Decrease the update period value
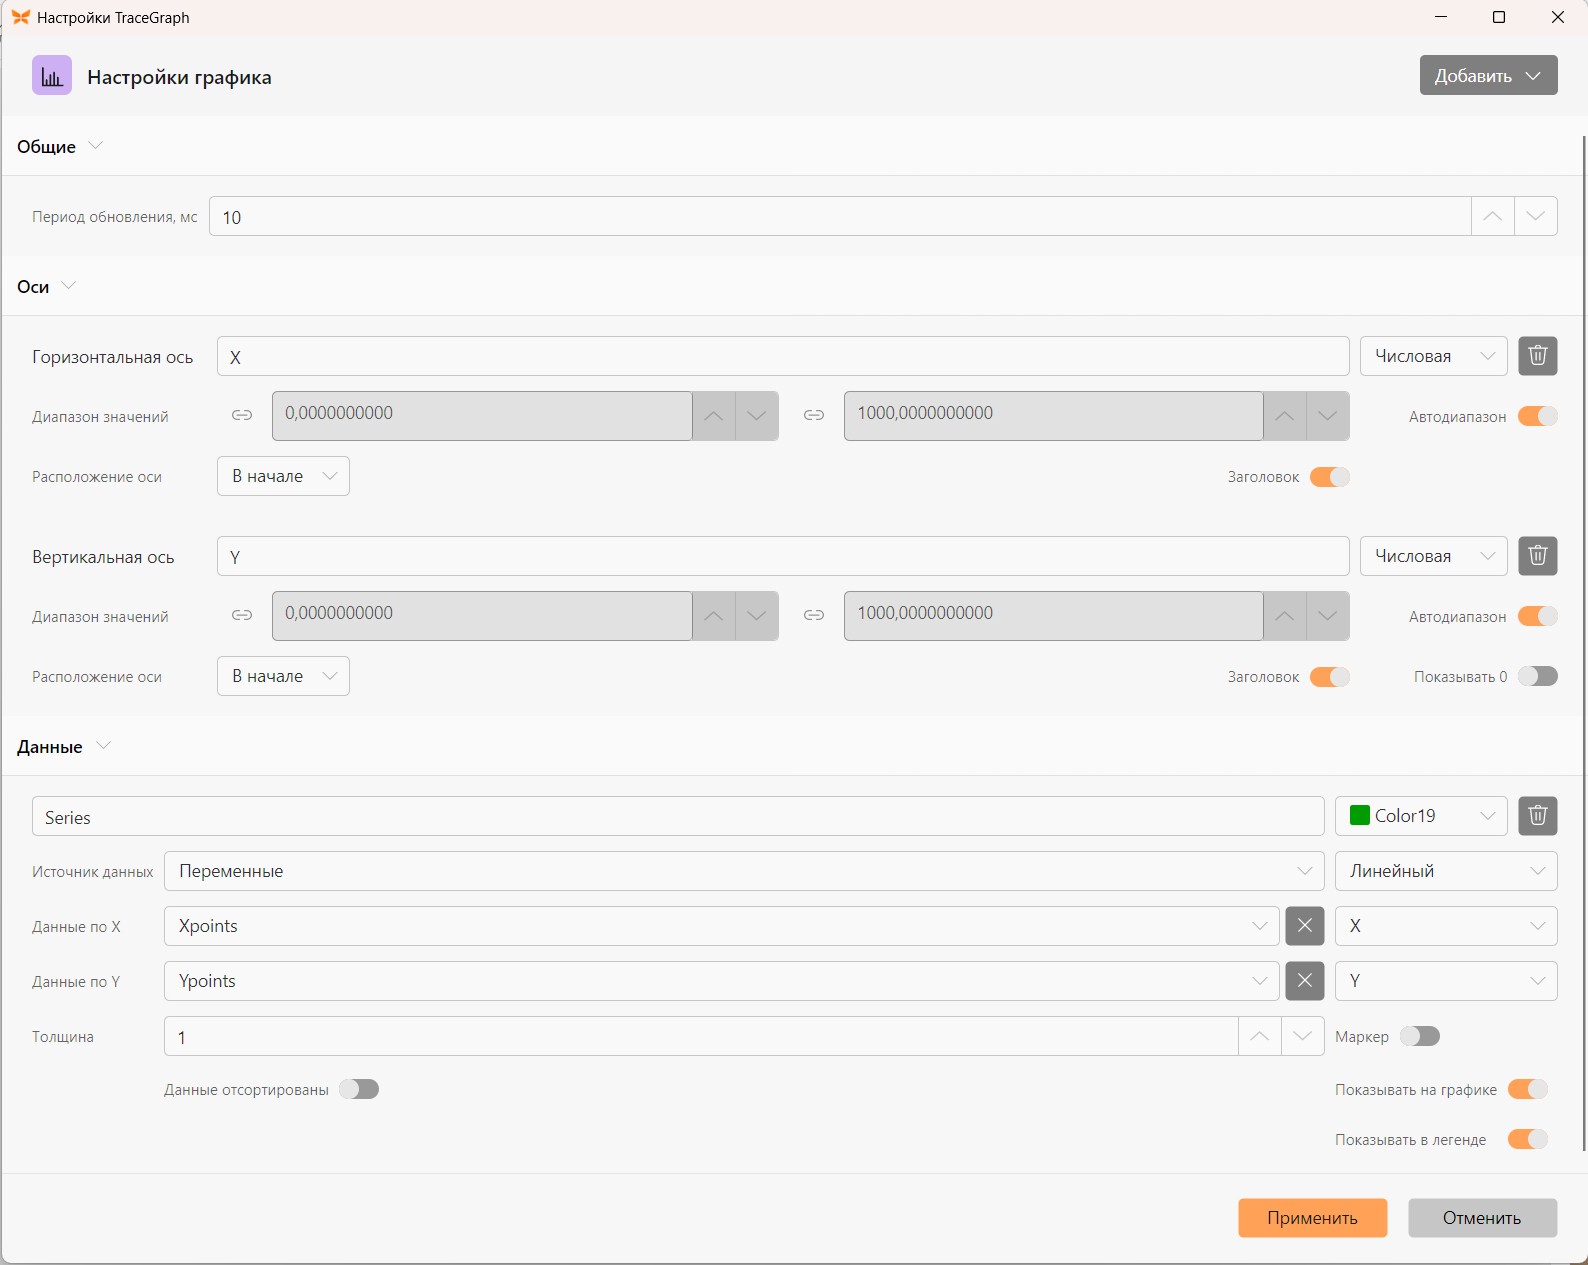 (x=1536, y=216)
